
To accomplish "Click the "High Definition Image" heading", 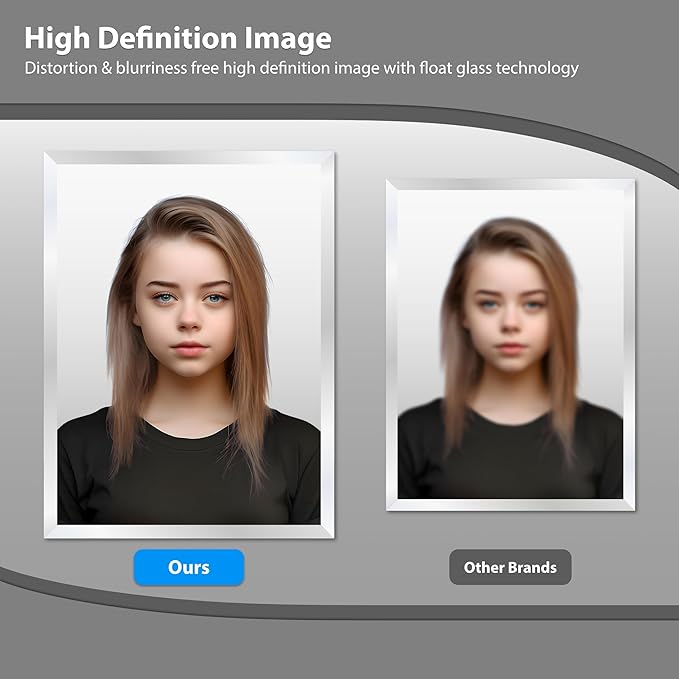I will pos(177,39).
